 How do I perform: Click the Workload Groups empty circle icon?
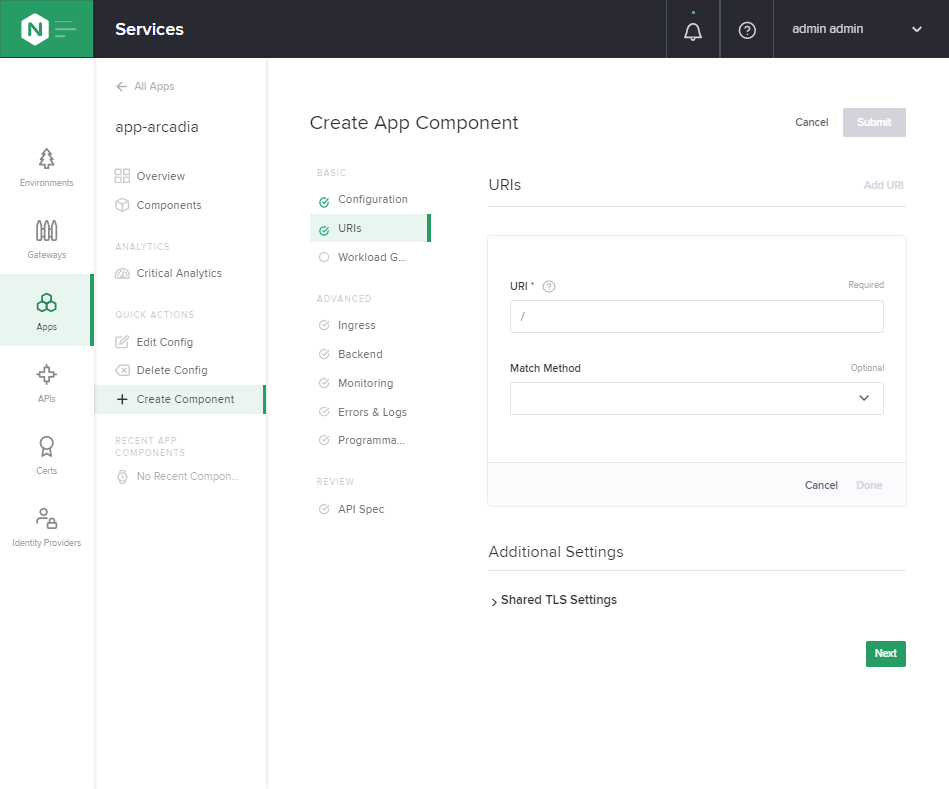coord(324,257)
